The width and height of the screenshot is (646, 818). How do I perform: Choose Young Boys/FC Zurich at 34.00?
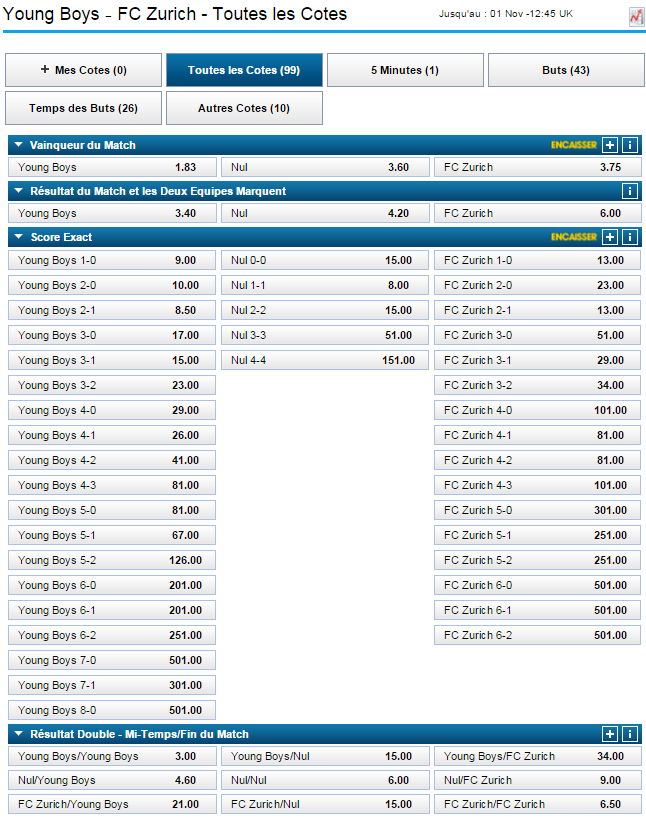[537, 756]
